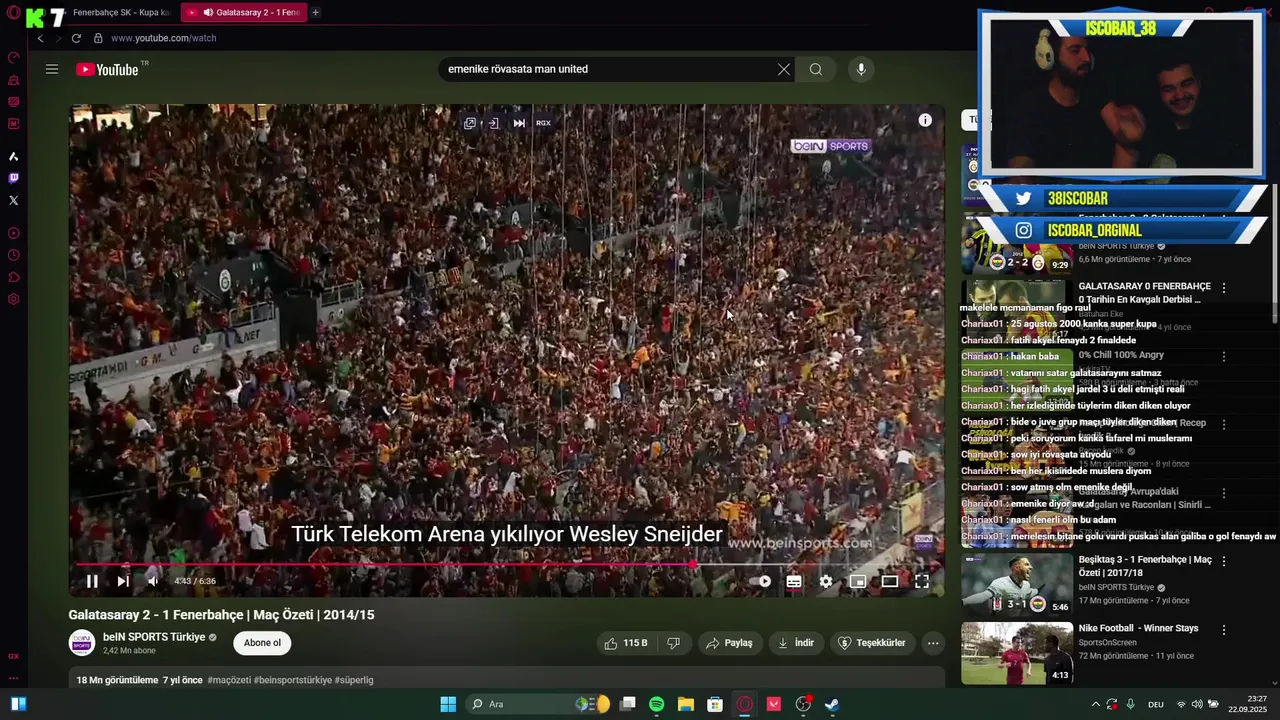Open Opera sidebar history clock

click(13, 255)
